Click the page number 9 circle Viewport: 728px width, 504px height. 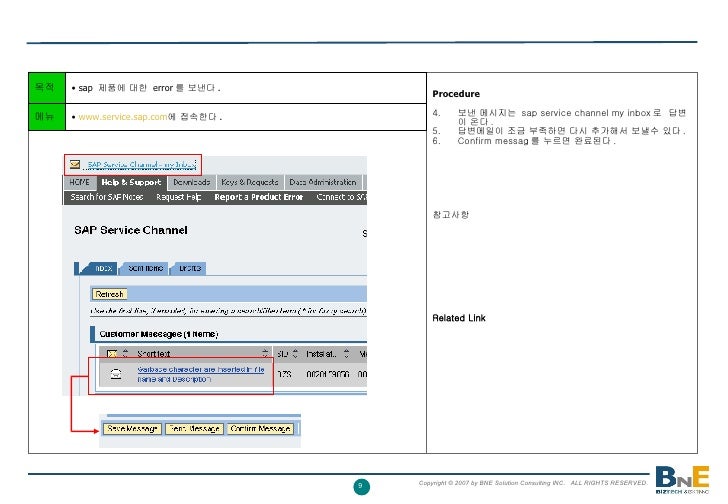click(361, 486)
